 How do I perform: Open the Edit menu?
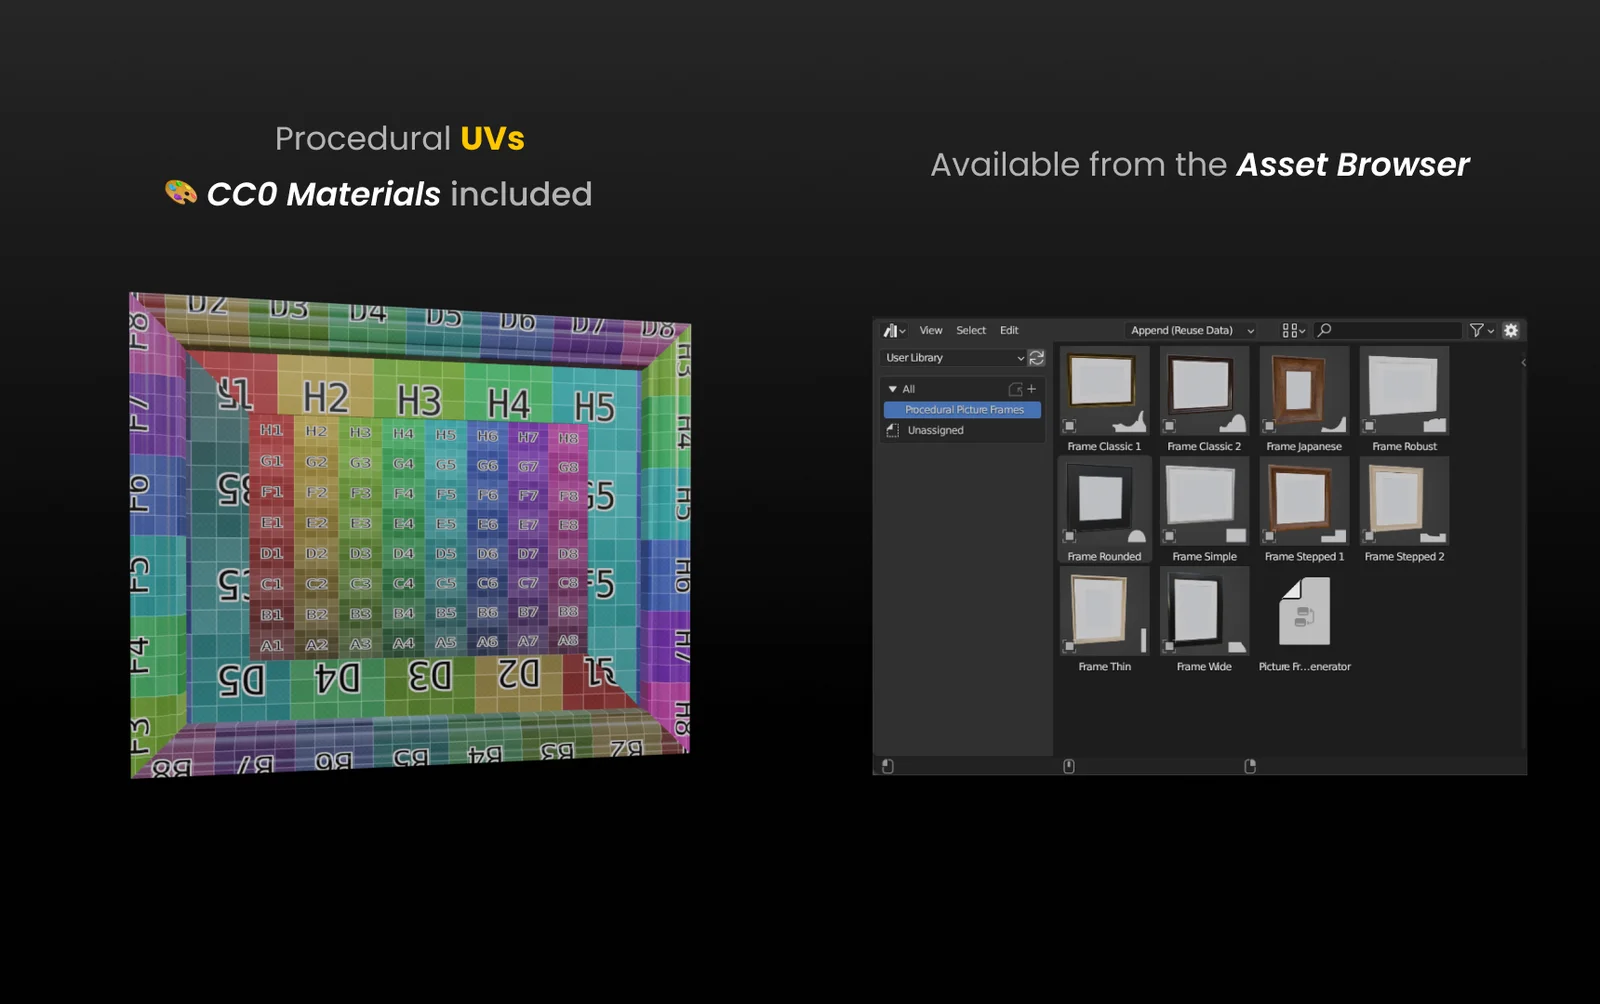(x=1009, y=330)
